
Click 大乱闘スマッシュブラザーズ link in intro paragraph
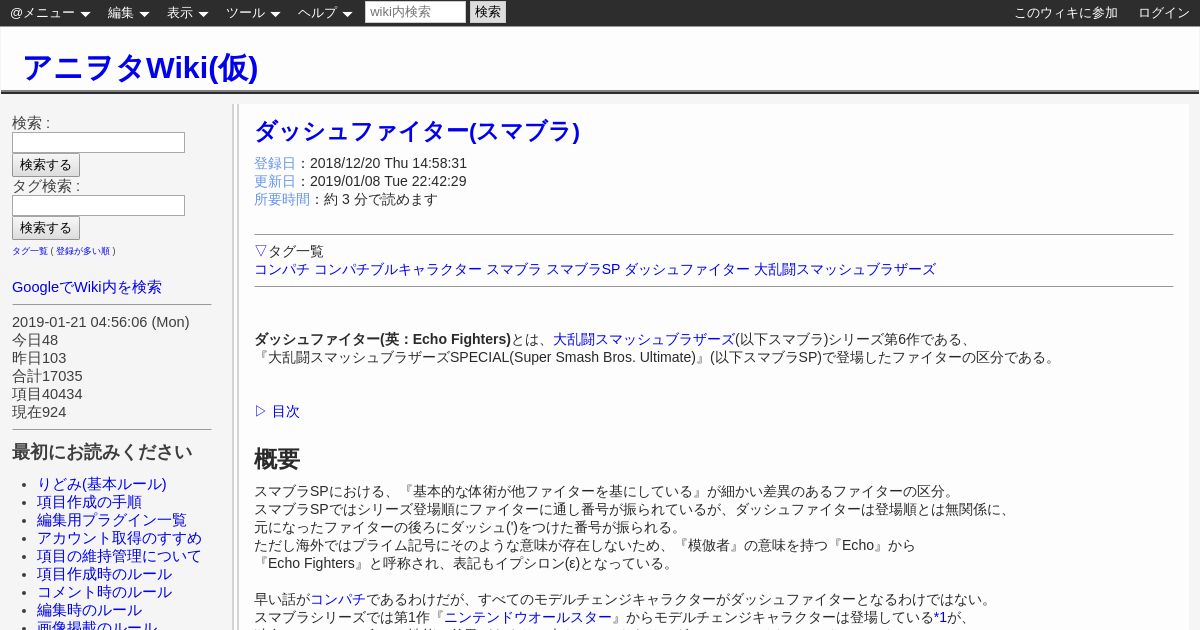pyautogui.click(x=644, y=339)
